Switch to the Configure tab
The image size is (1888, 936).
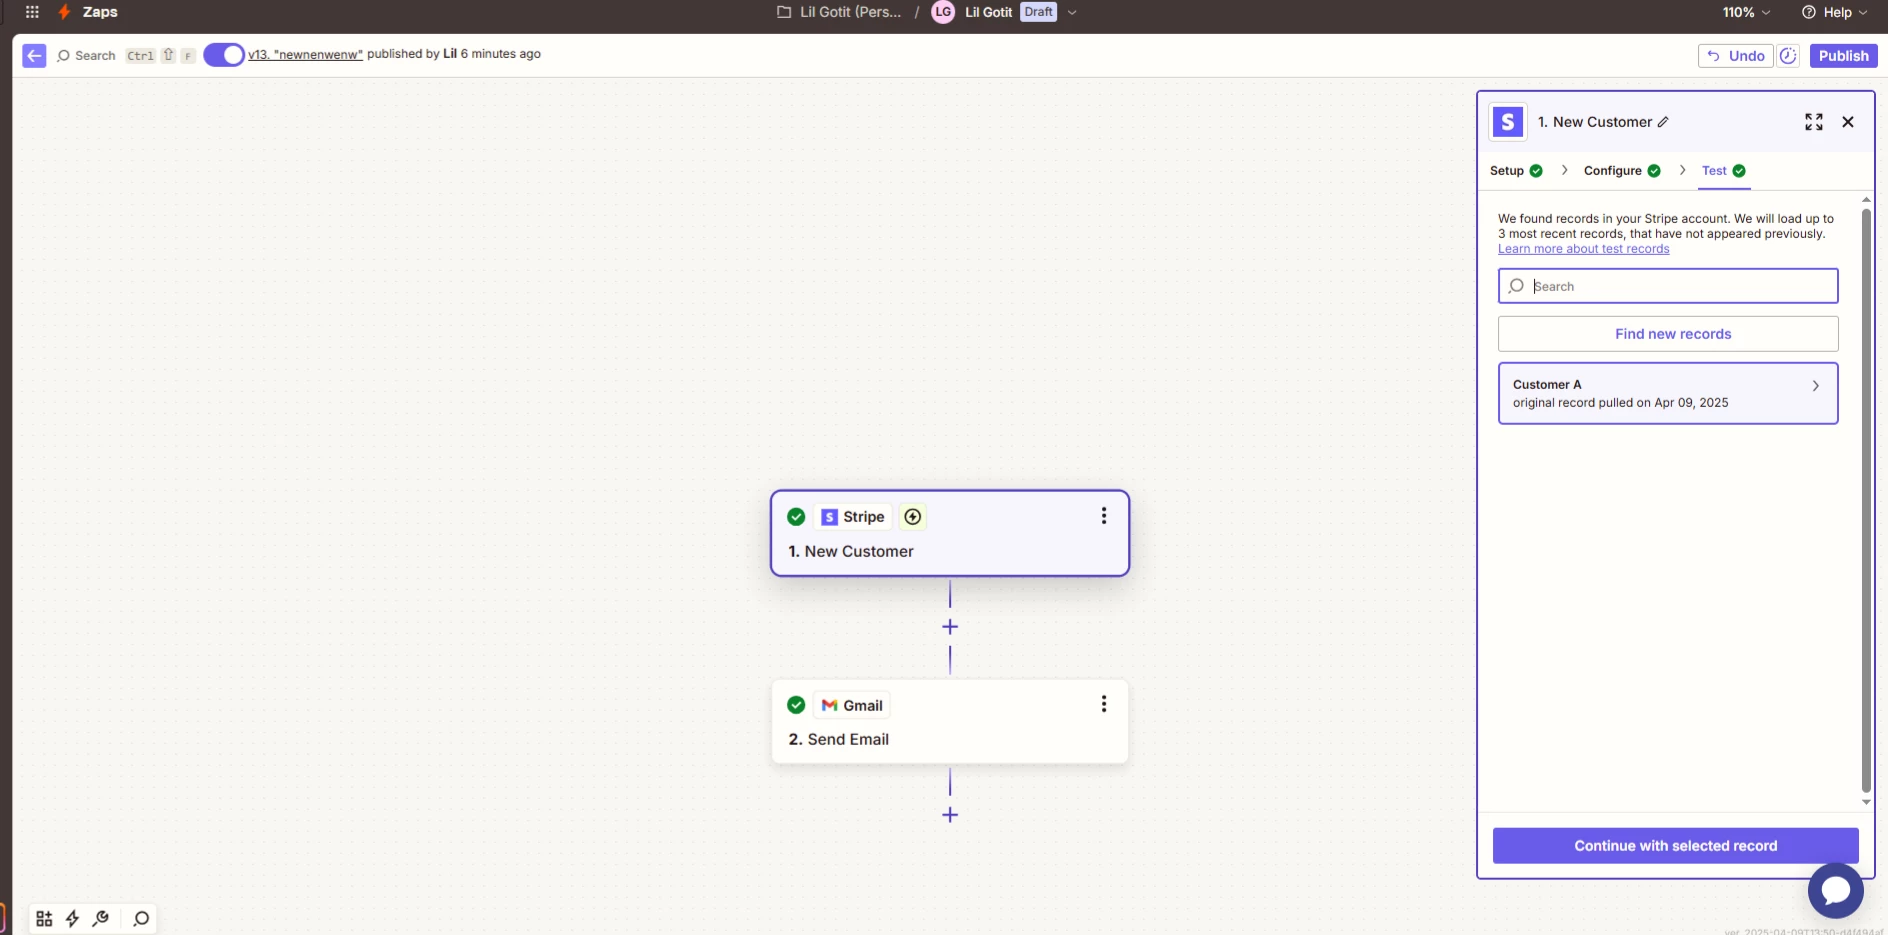pos(1622,171)
